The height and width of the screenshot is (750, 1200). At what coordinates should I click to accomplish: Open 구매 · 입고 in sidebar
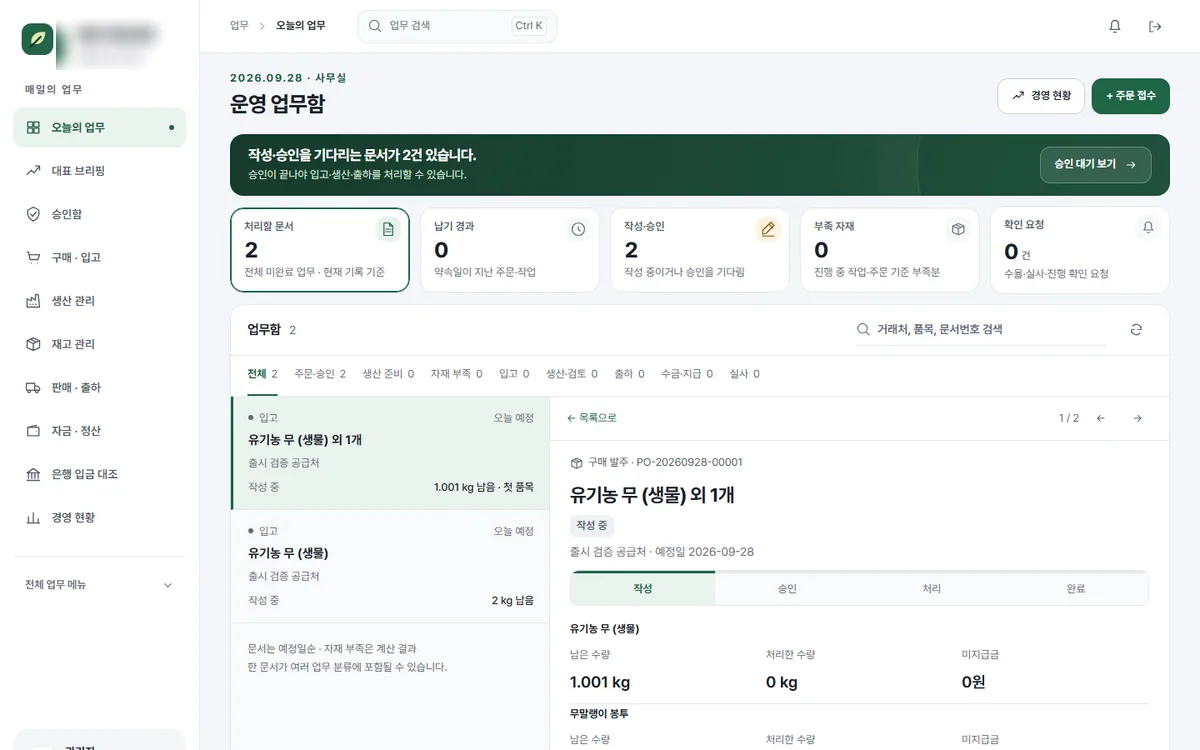[x=99, y=257]
